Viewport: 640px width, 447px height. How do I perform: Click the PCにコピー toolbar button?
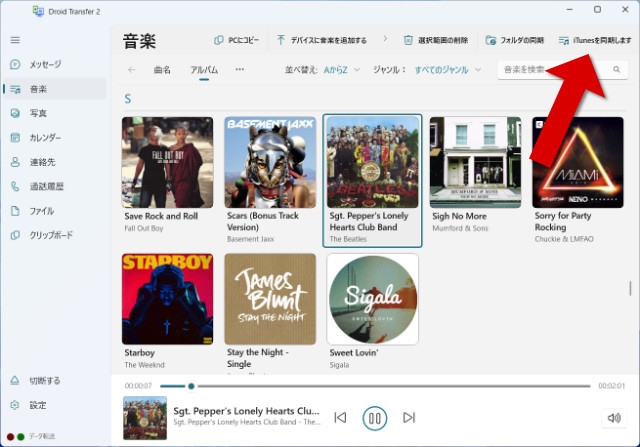coord(237,40)
